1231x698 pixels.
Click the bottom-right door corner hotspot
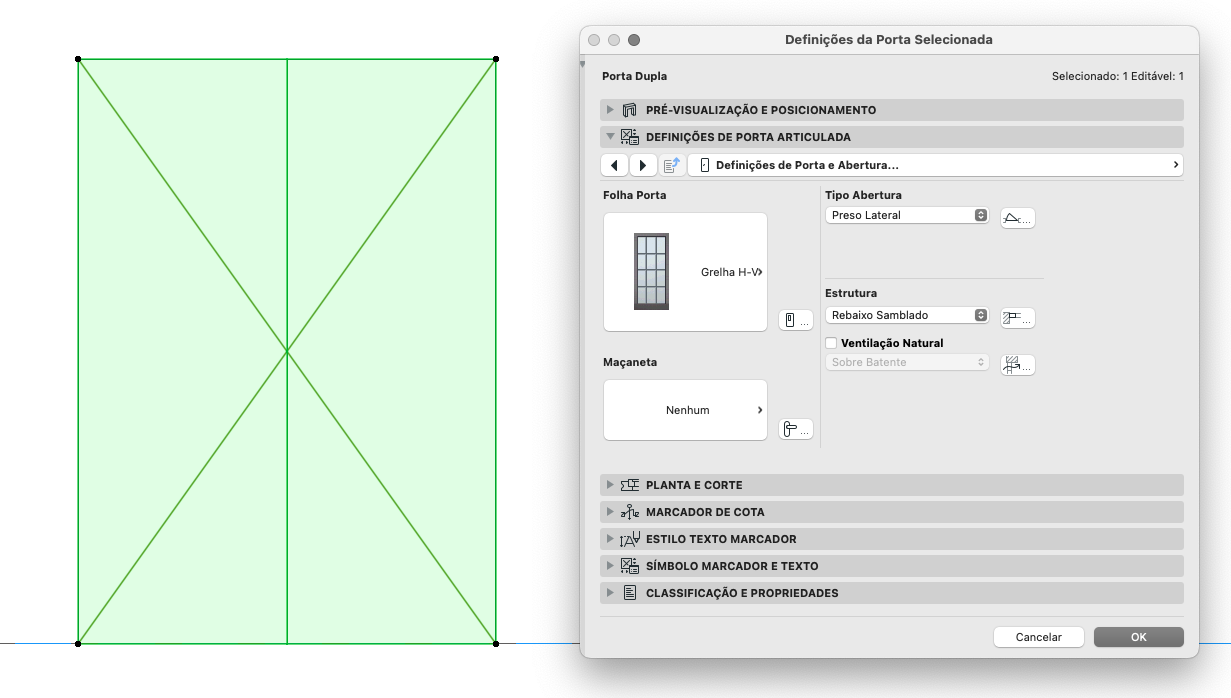pos(496,643)
